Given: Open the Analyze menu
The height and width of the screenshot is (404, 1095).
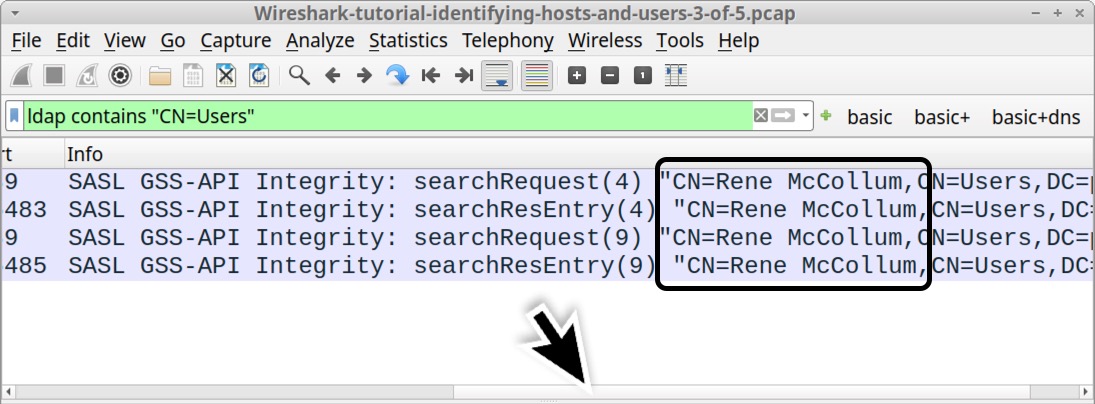Looking at the screenshot, I should pyautogui.click(x=320, y=41).
